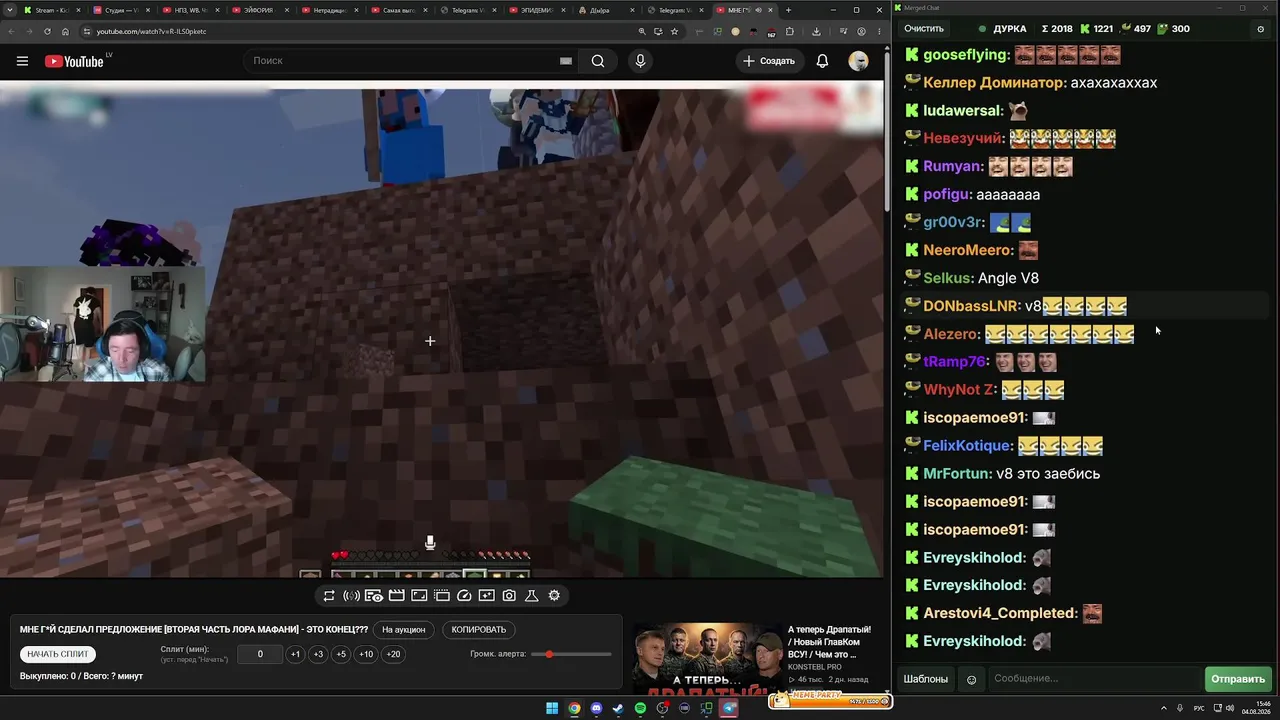The image size is (1280, 720).
Task: Add +20 minutes to the split
Action: coord(393,655)
